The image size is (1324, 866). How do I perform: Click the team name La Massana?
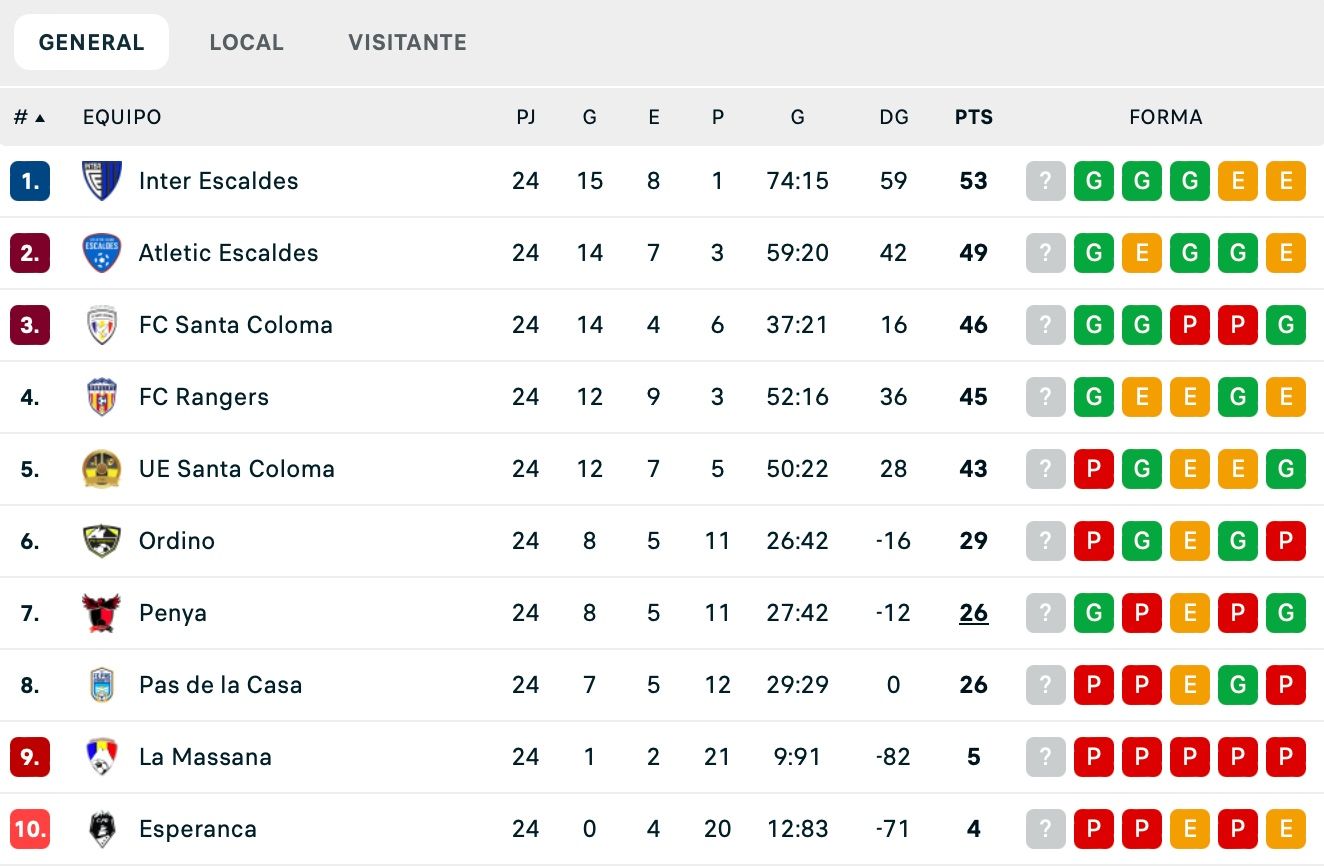pyautogui.click(x=206, y=757)
